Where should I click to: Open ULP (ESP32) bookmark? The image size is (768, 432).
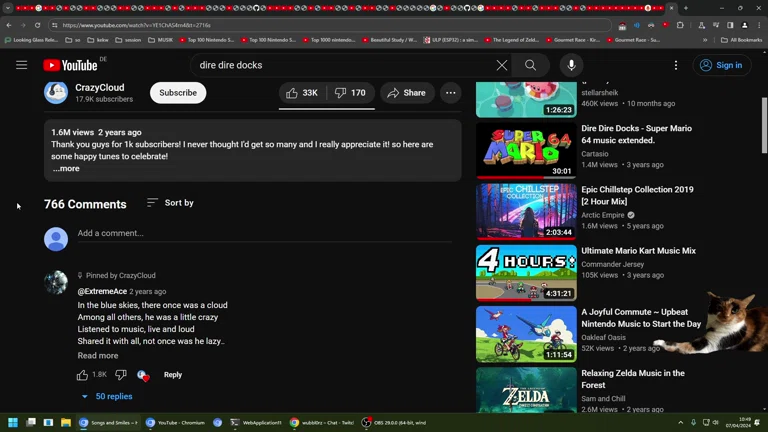click(451, 40)
